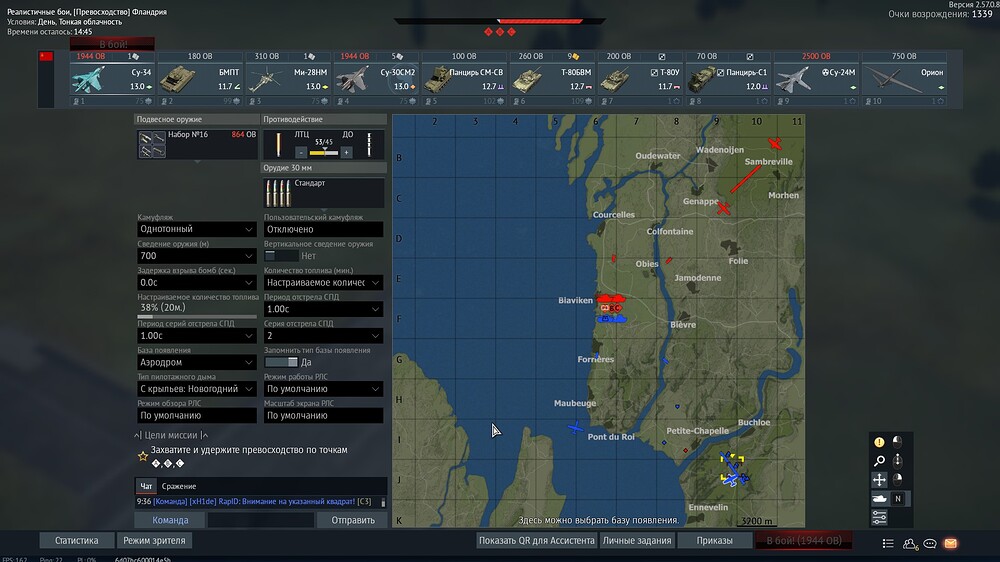
Task: Click the chat scrollbar handle
Action: tap(383, 502)
